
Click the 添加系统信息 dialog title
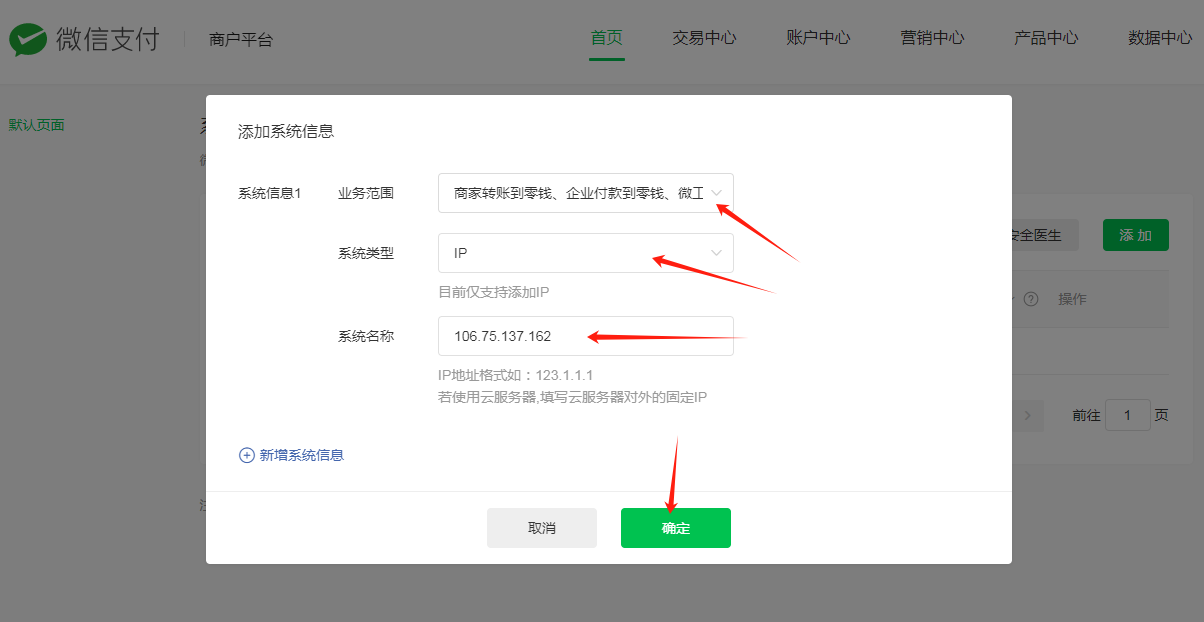[x=286, y=131]
